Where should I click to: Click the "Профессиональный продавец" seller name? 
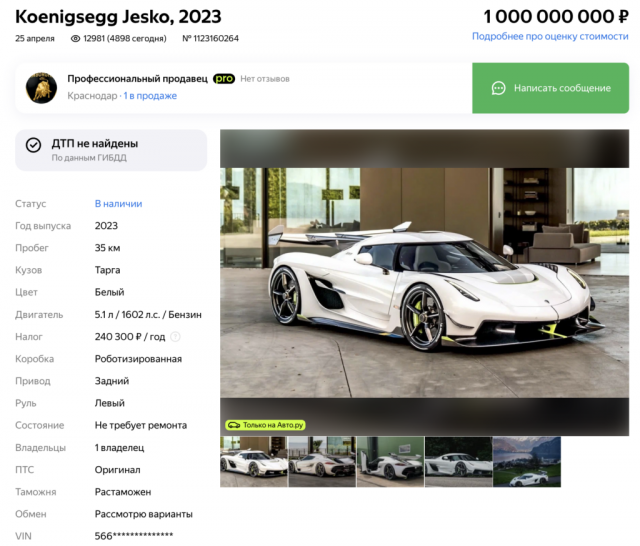pyautogui.click(x=137, y=79)
